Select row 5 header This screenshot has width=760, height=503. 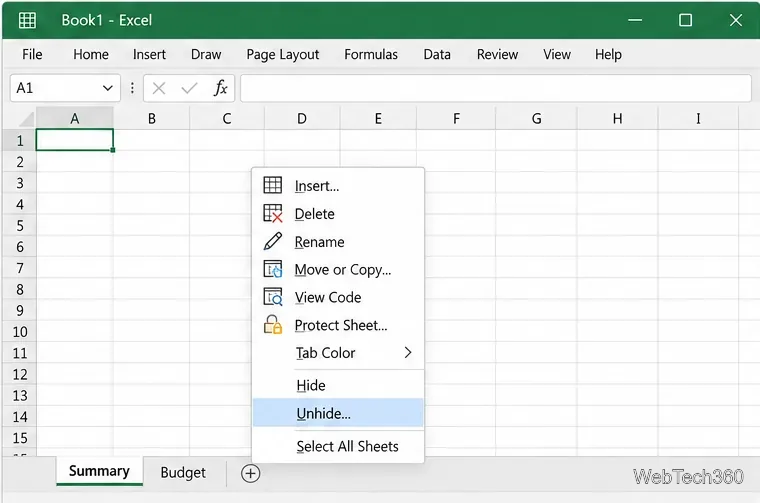click(19, 225)
